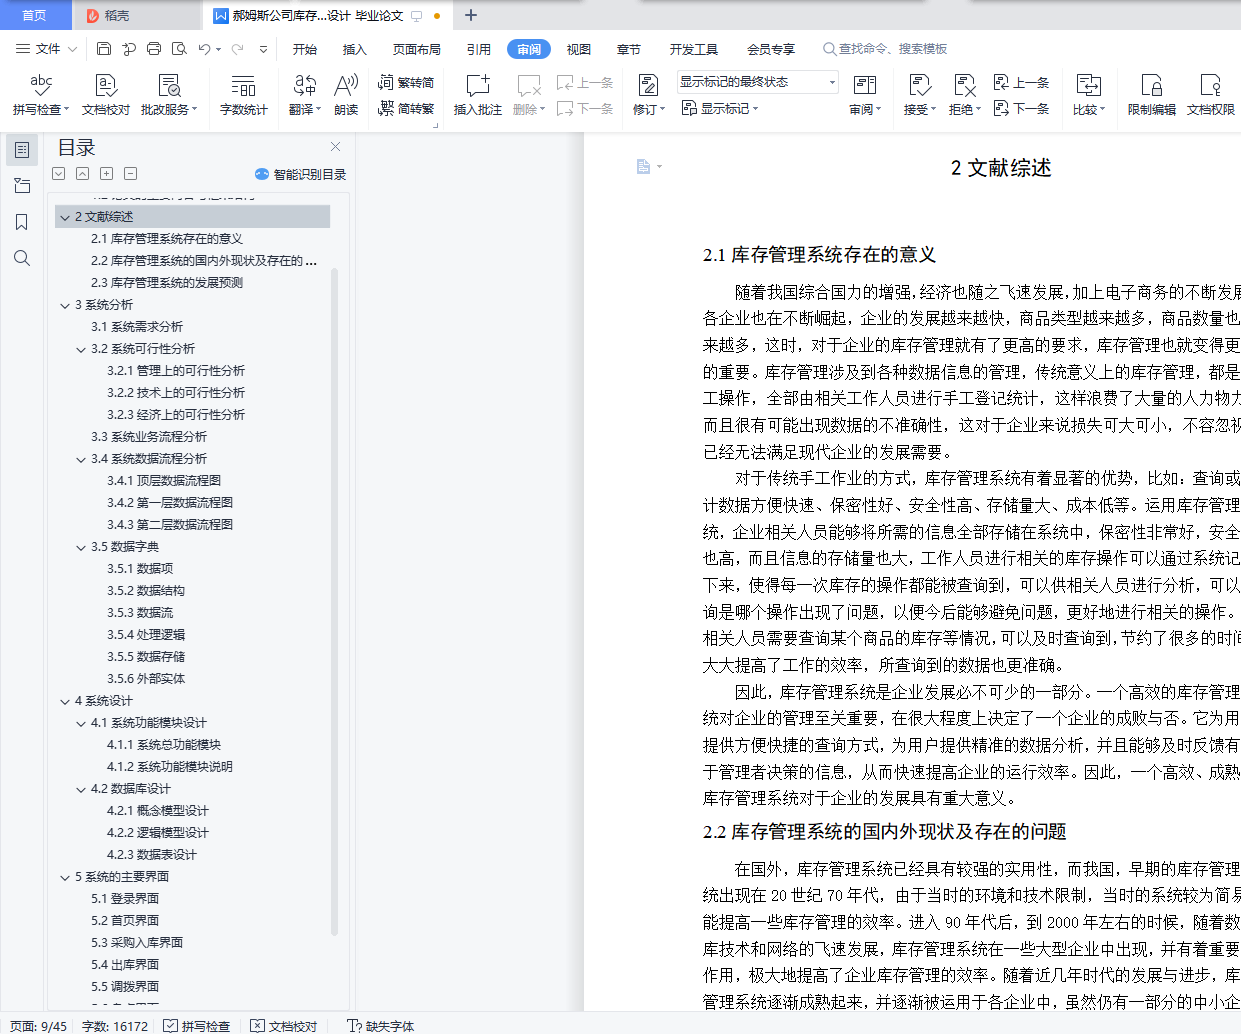The image size is (1241, 1034).
Task: Collapse 5 系统的主要界面 node
Action: (x=65, y=877)
